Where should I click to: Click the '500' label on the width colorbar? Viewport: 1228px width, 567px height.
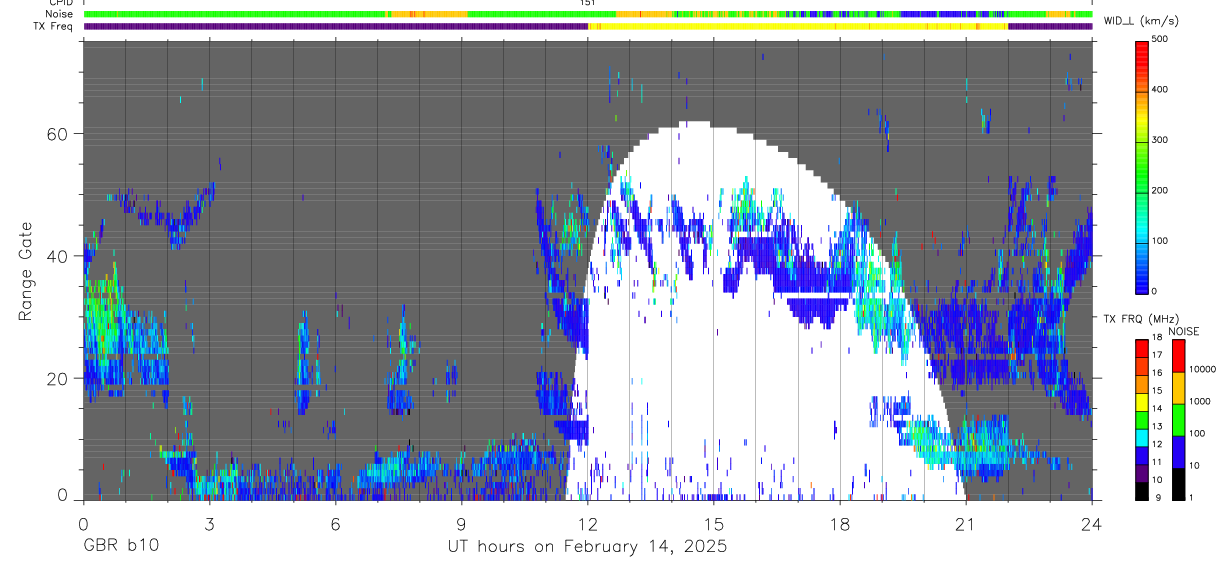[1160, 39]
